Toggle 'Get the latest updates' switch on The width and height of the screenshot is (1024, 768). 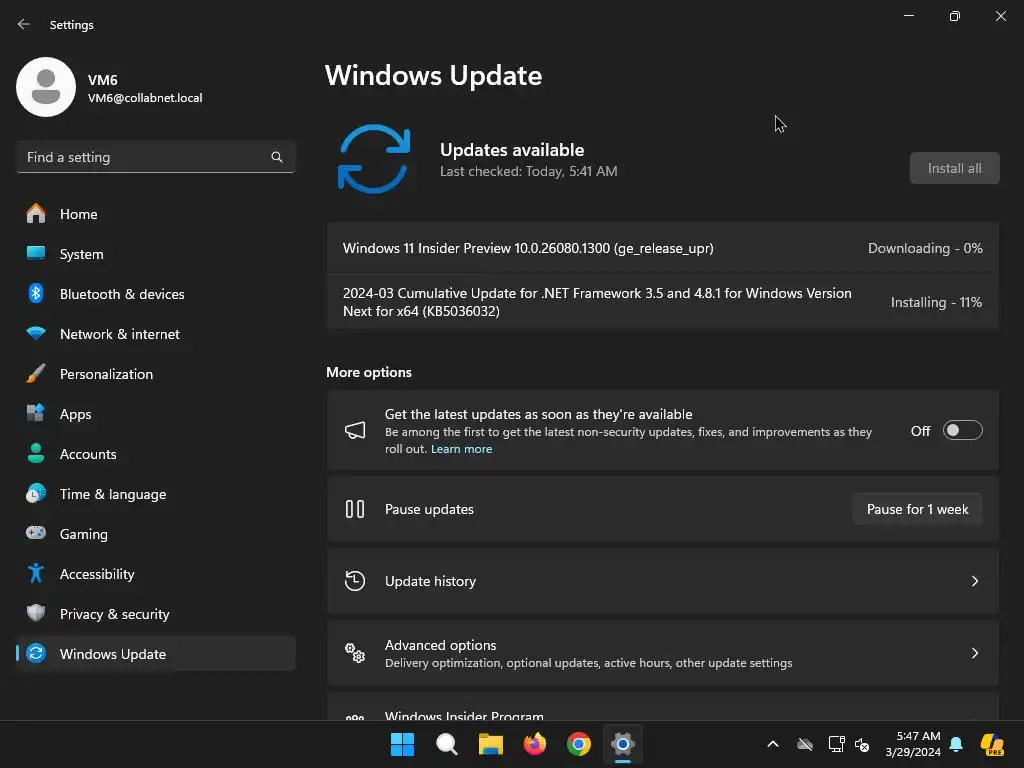click(963, 430)
